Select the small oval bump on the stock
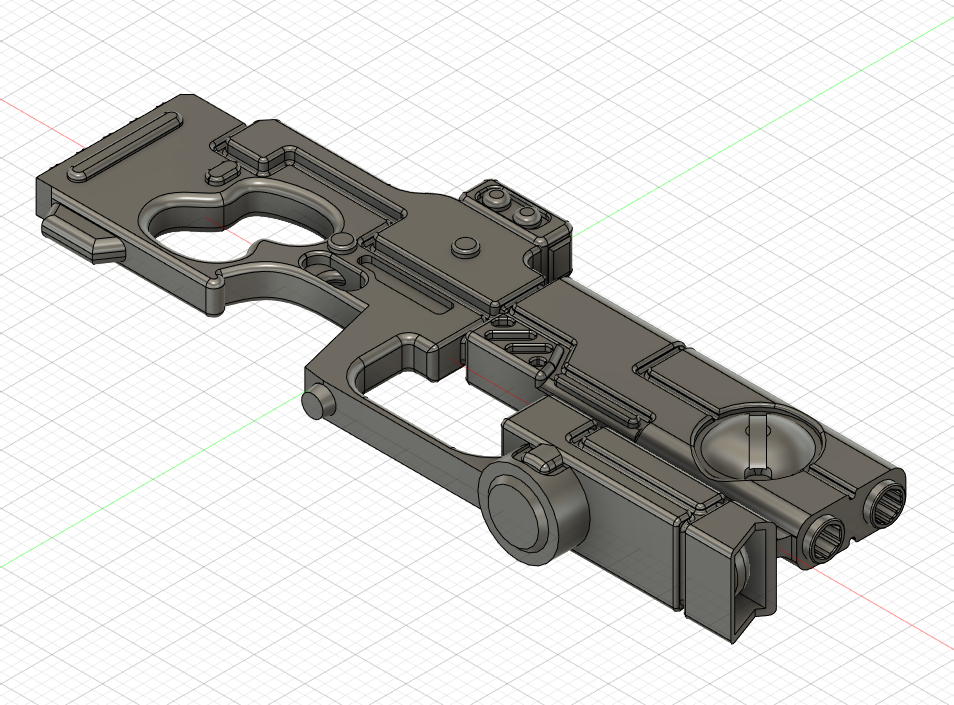The image size is (954, 705). tap(223, 172)
